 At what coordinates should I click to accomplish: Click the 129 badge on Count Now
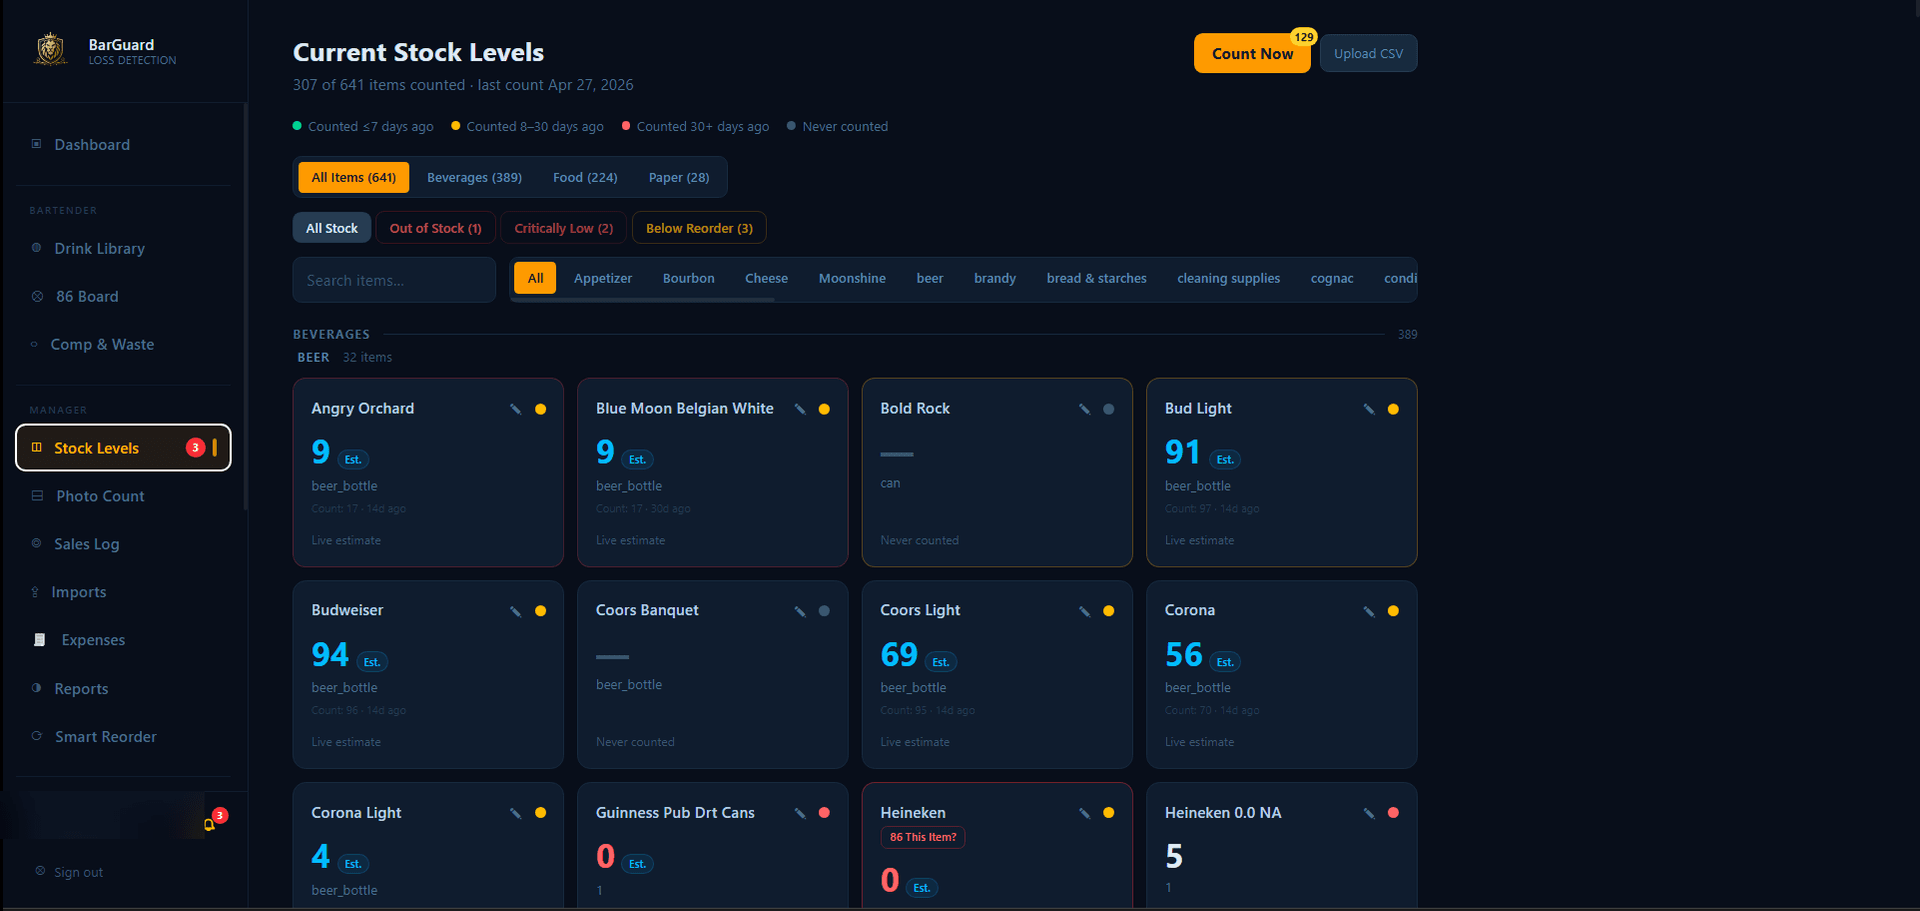(1304, 37)
